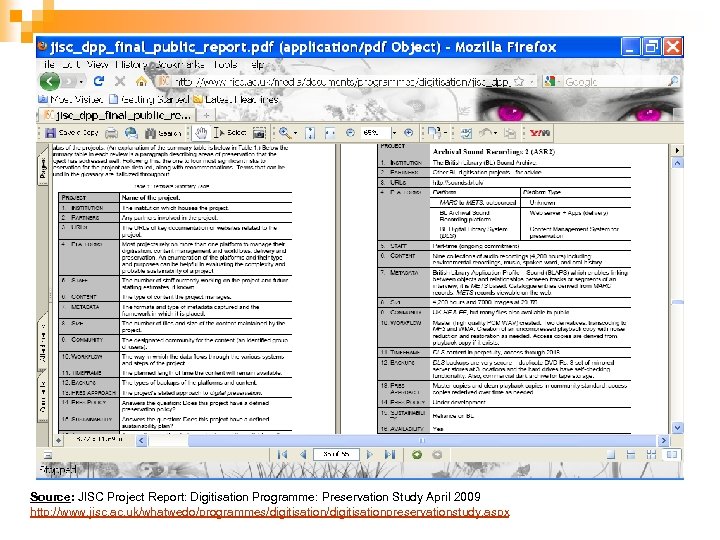Bookmark page using the star icon

click(519, 82)
